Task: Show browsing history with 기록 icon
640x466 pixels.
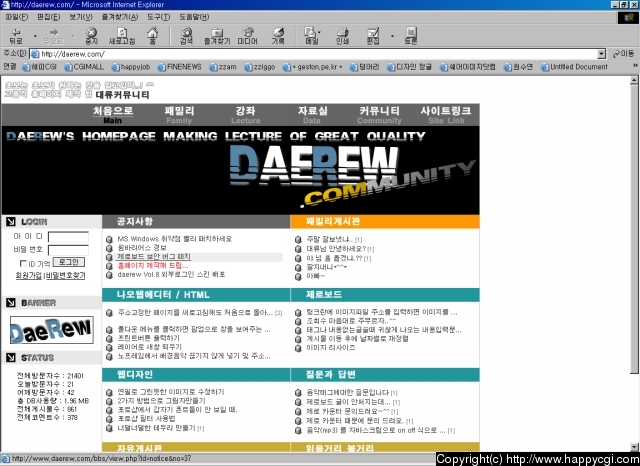Action: point(278,36)
